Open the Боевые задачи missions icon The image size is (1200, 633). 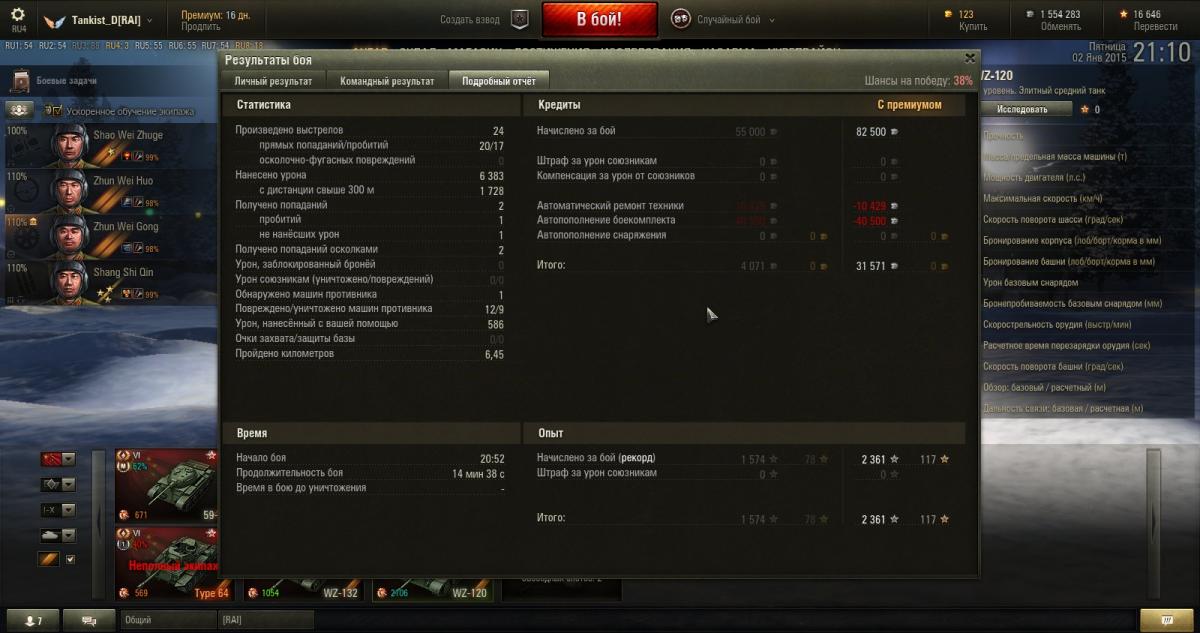pyautogui.click(x=19, y=81)
